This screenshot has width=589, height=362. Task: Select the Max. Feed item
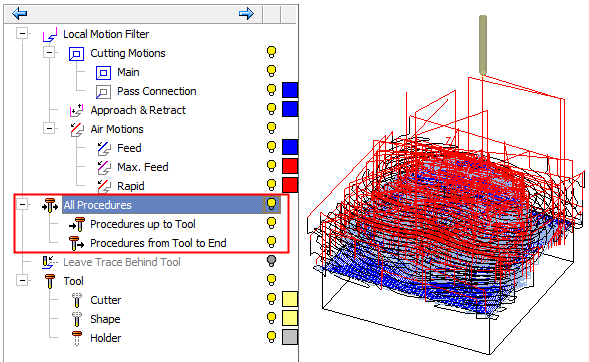click(143, 167)
